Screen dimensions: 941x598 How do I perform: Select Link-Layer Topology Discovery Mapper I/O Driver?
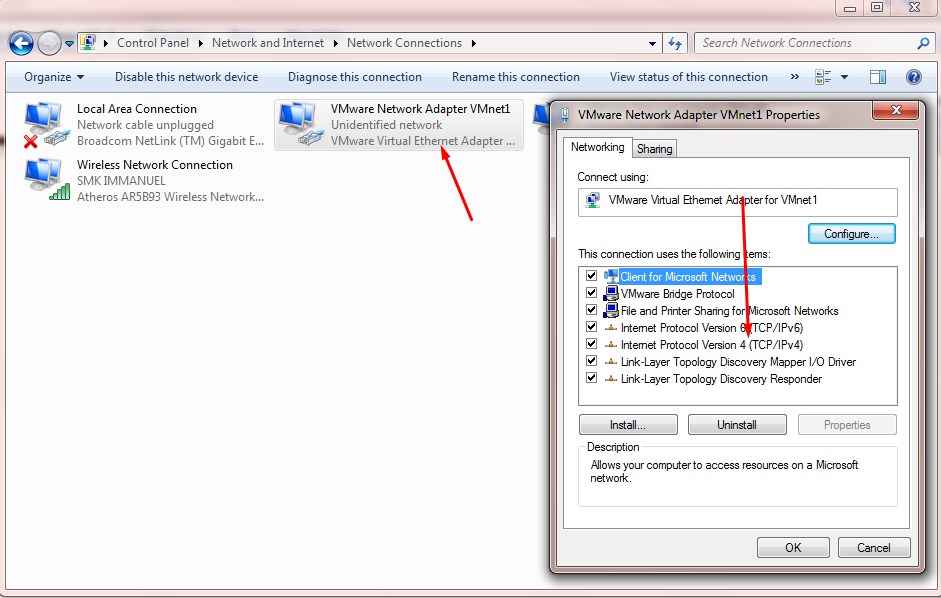[738, 361]
